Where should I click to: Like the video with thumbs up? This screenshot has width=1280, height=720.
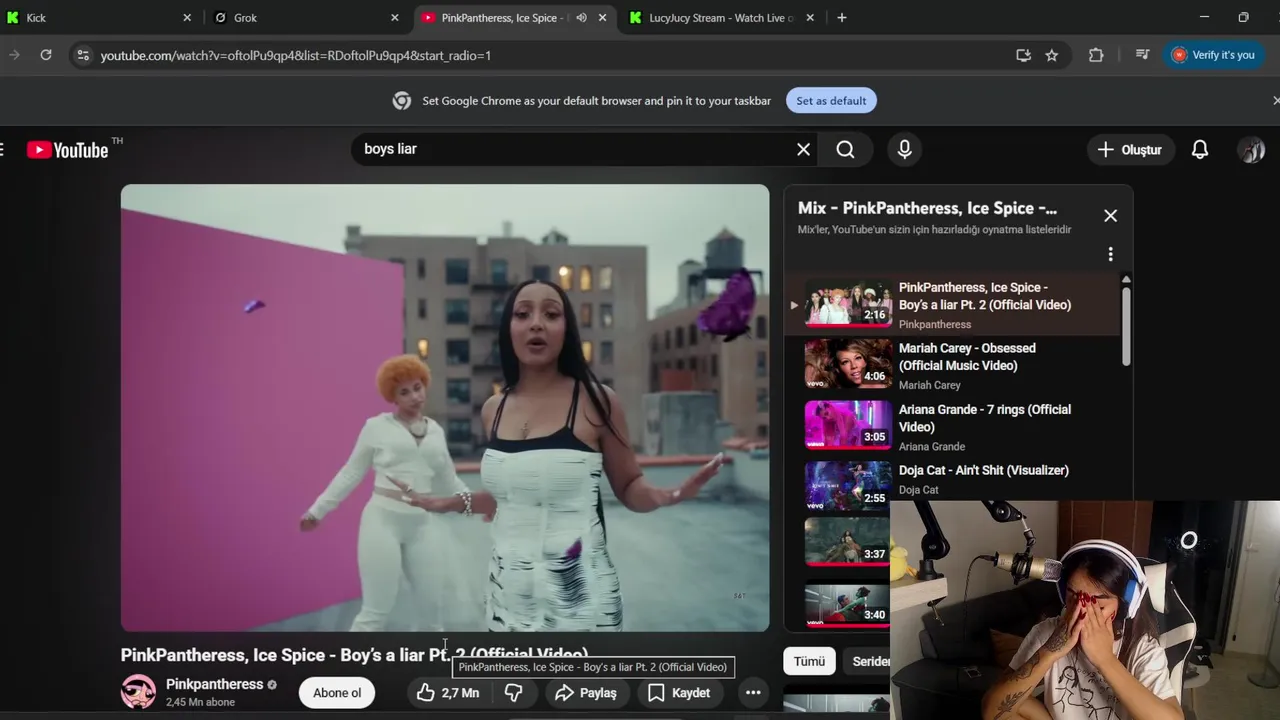447,692
